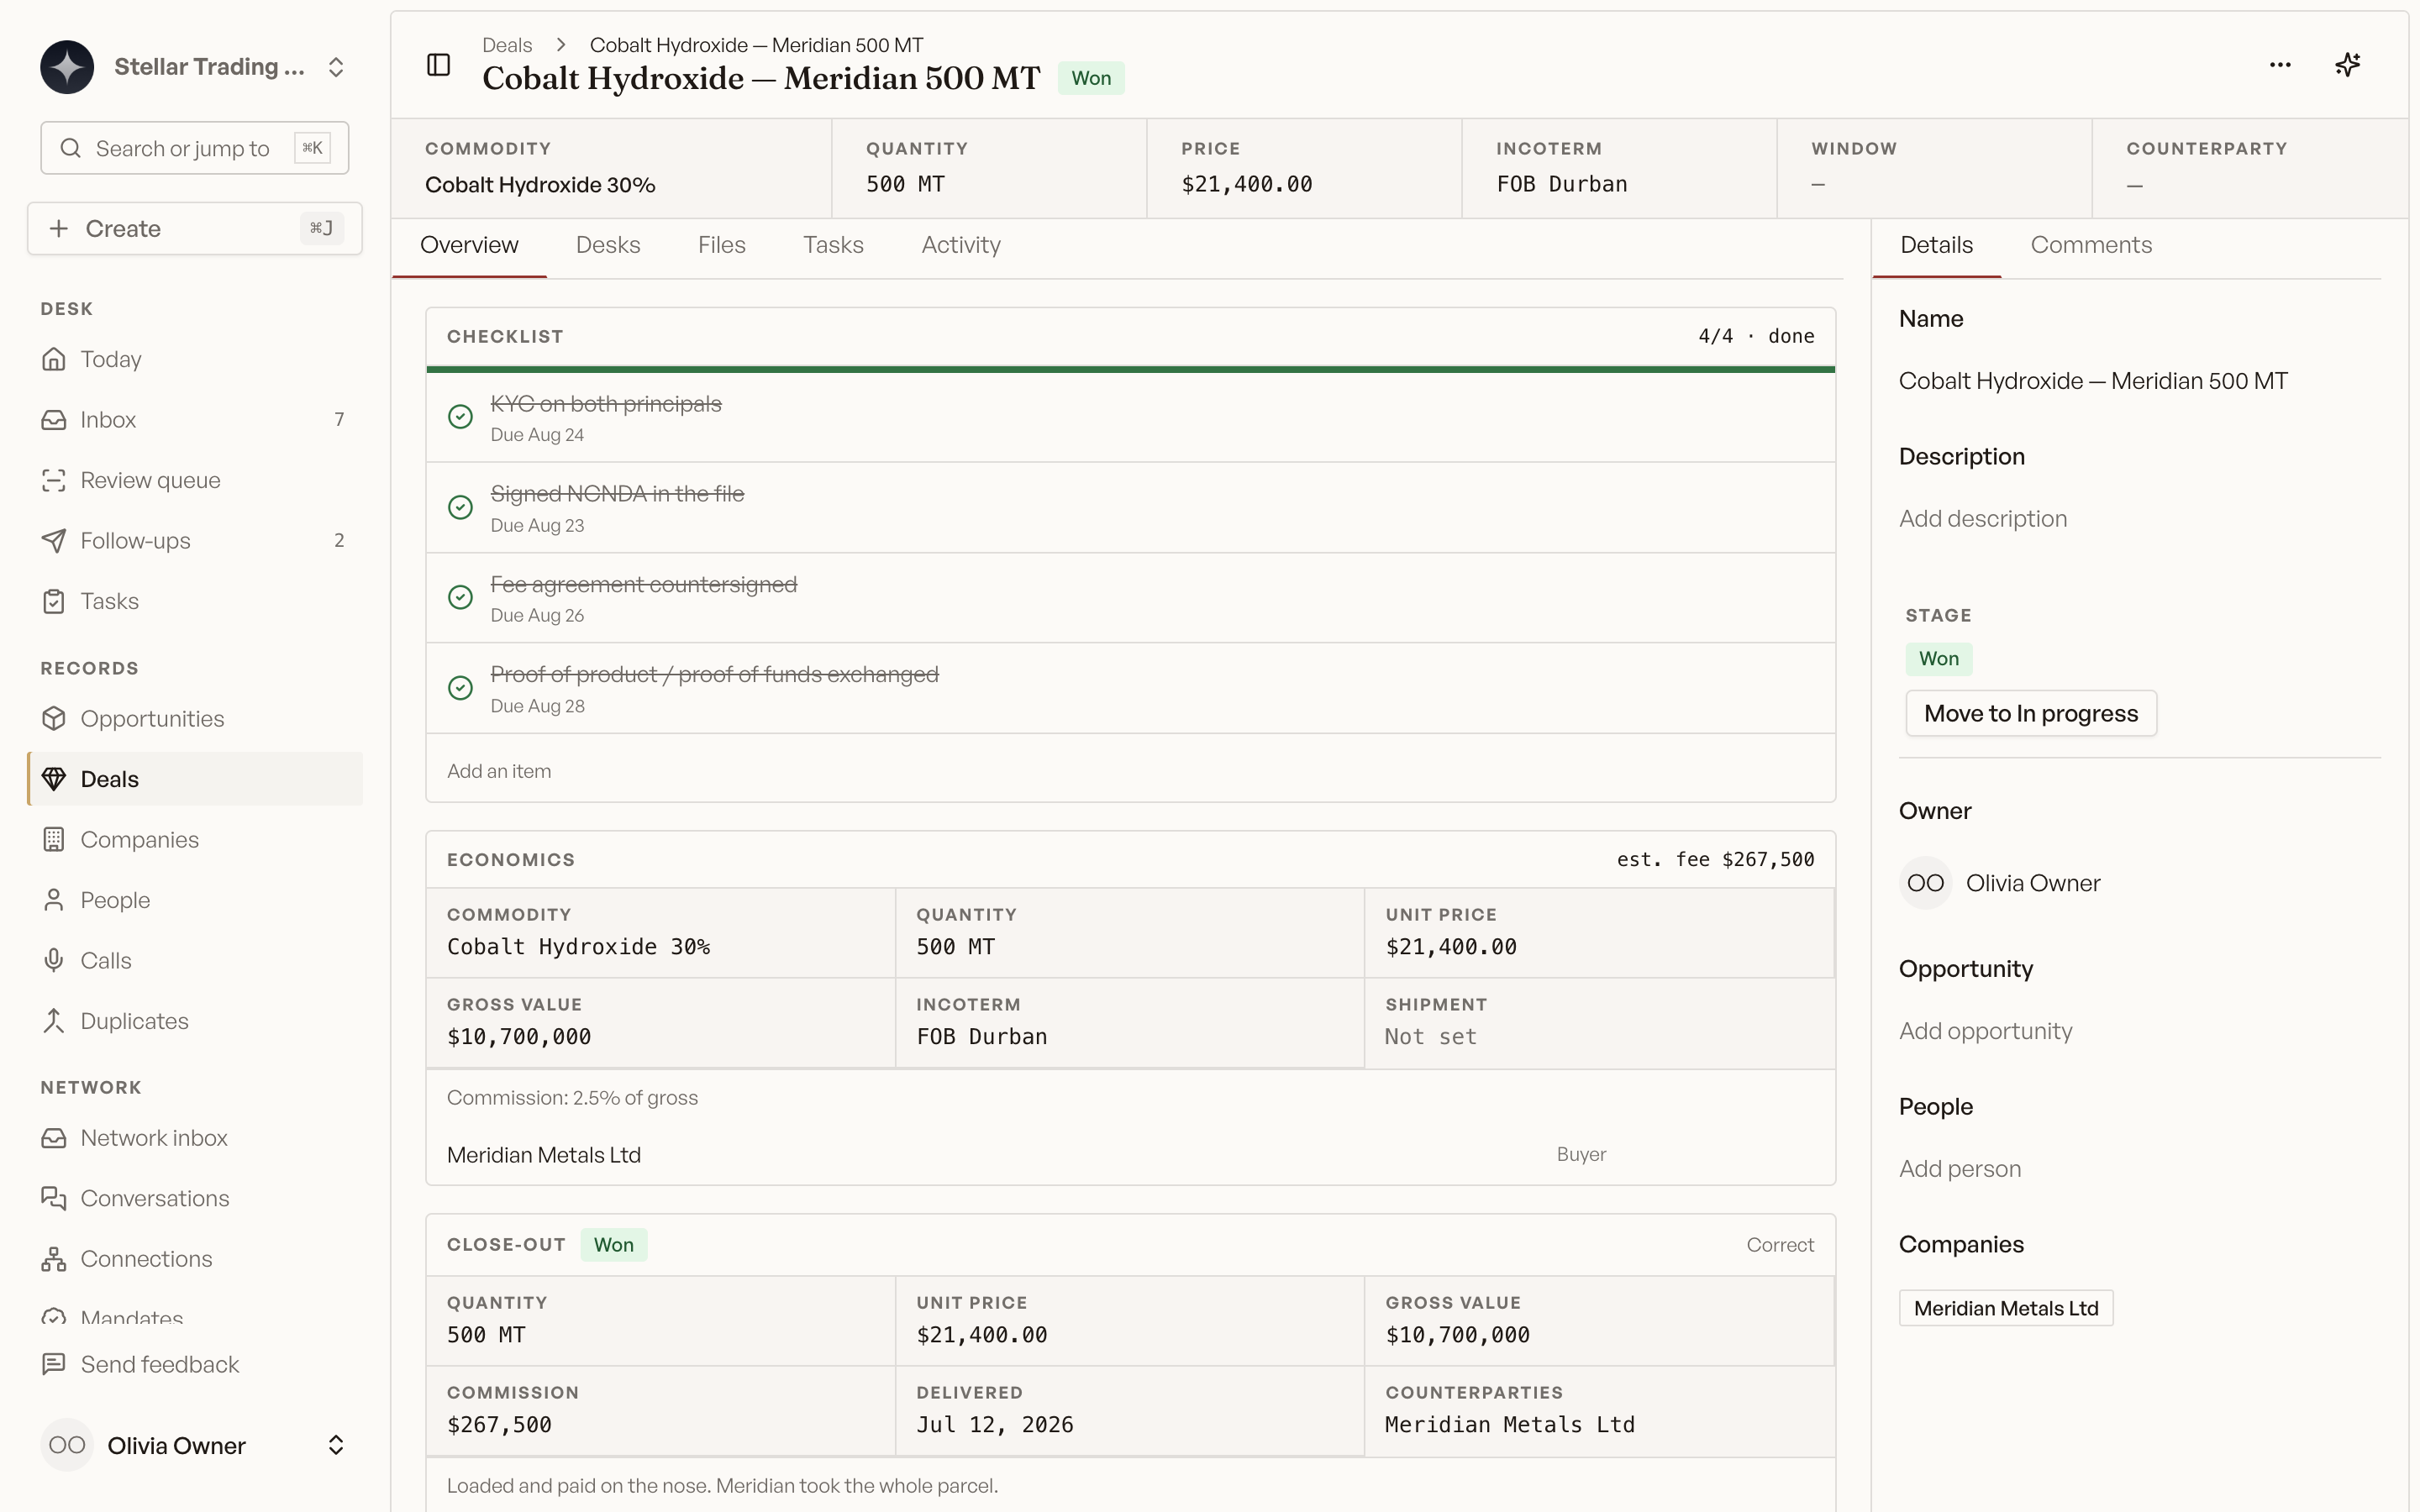Open Today from the desk sidebar
The image size is (2420, 1512).
click(x=195, y=359)
